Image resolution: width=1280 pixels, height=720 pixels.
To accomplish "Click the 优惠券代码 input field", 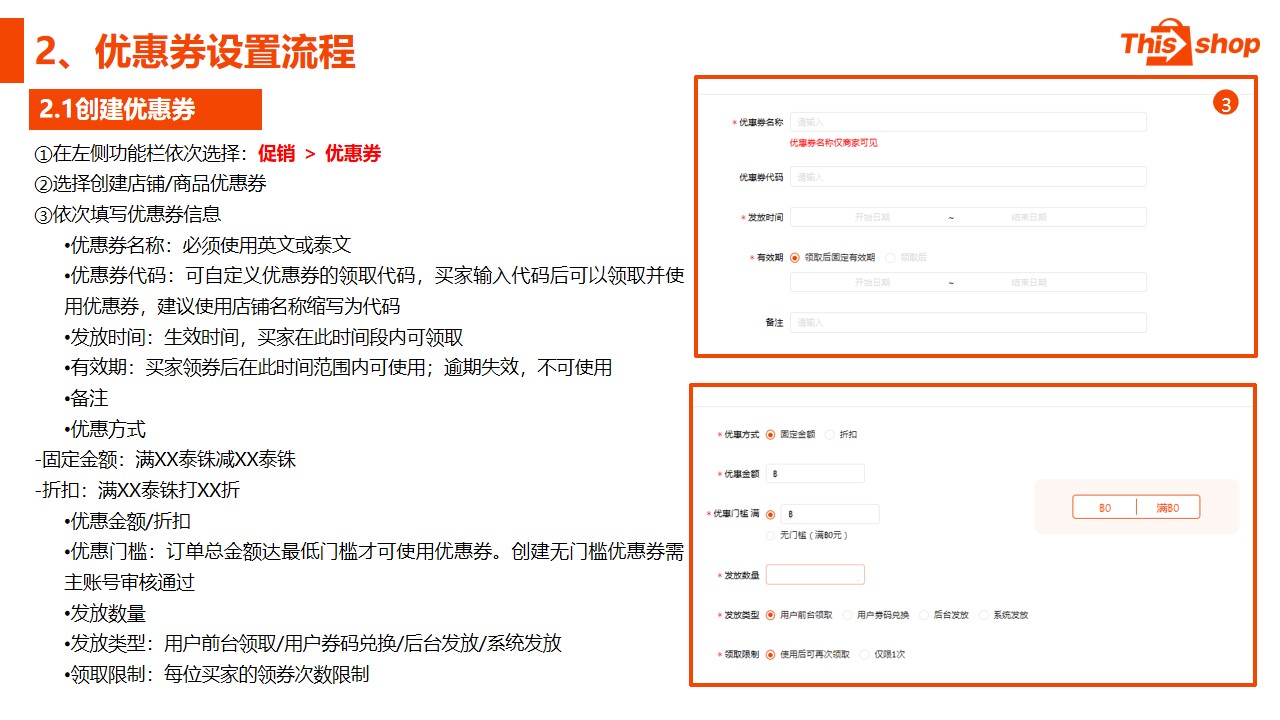I will pos(968,177).
